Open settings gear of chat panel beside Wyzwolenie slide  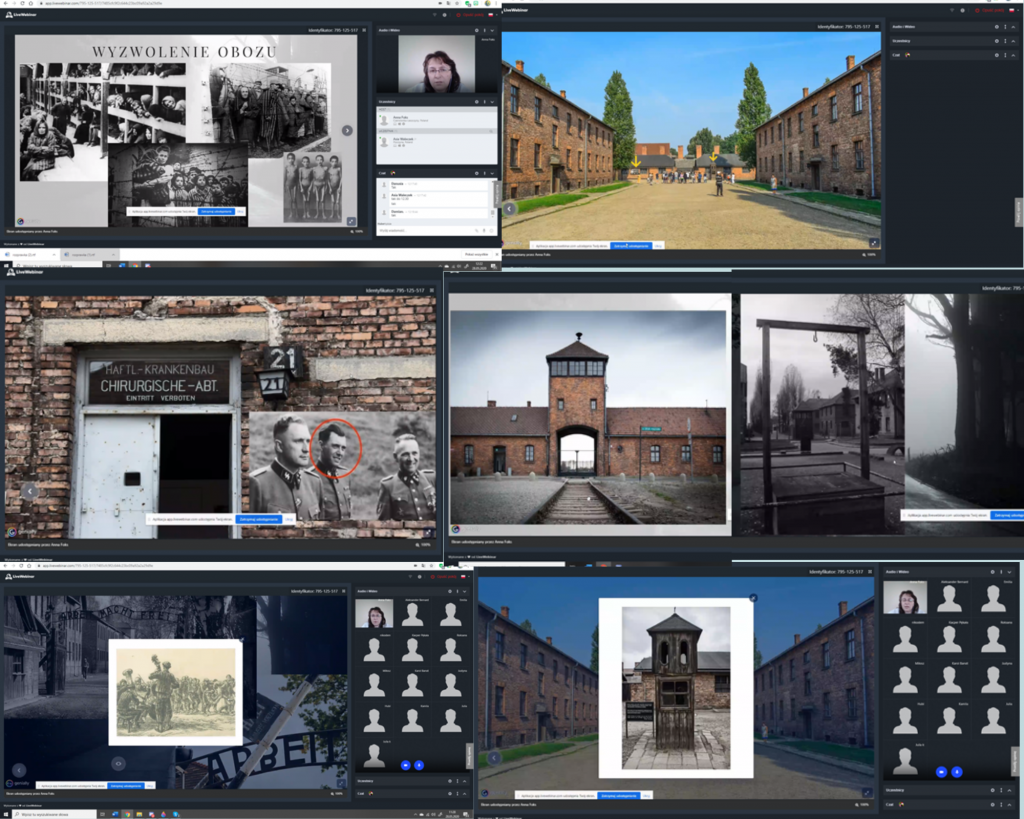475,172
